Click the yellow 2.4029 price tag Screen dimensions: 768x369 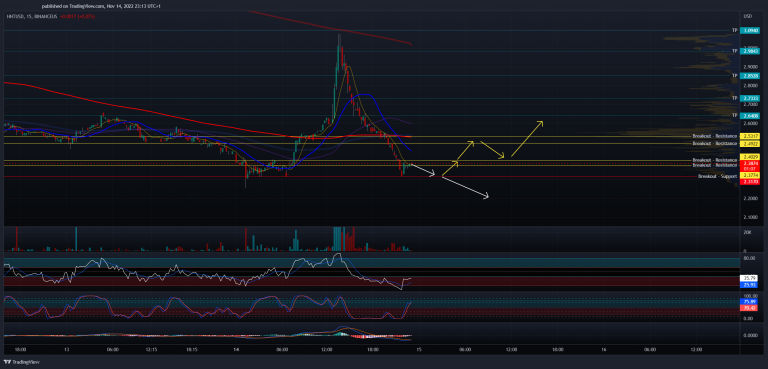(749, 157)
